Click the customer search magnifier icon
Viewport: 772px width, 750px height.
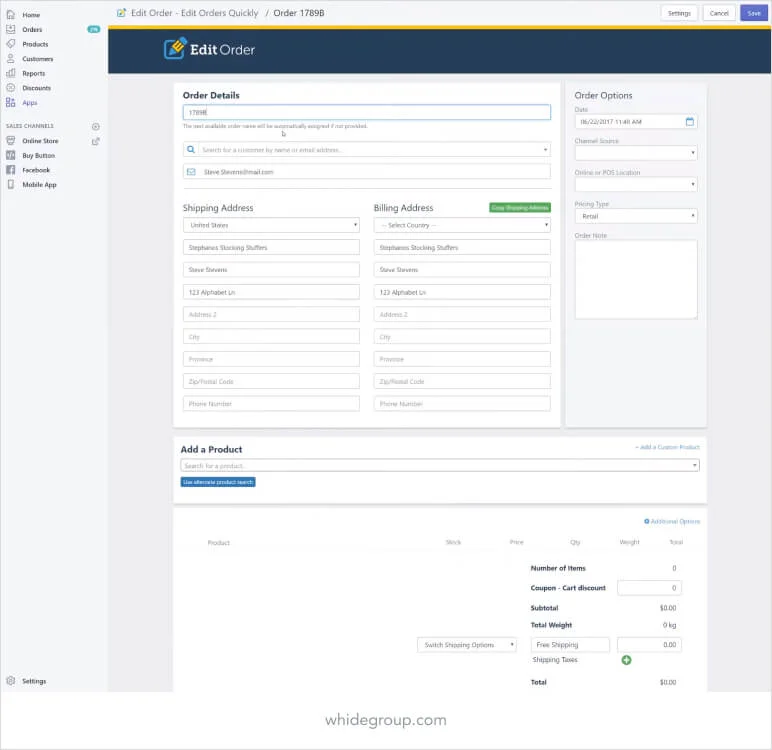[191, 149]
